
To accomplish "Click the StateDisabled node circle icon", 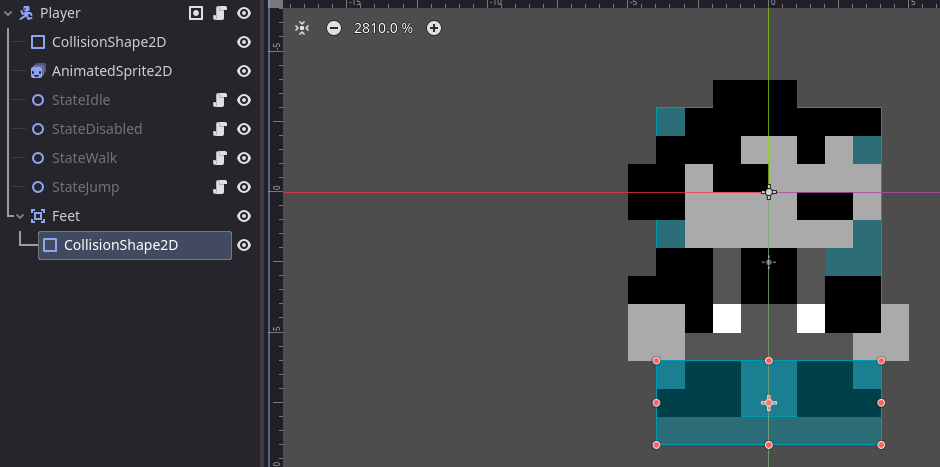I will click(x=38, y=129).
